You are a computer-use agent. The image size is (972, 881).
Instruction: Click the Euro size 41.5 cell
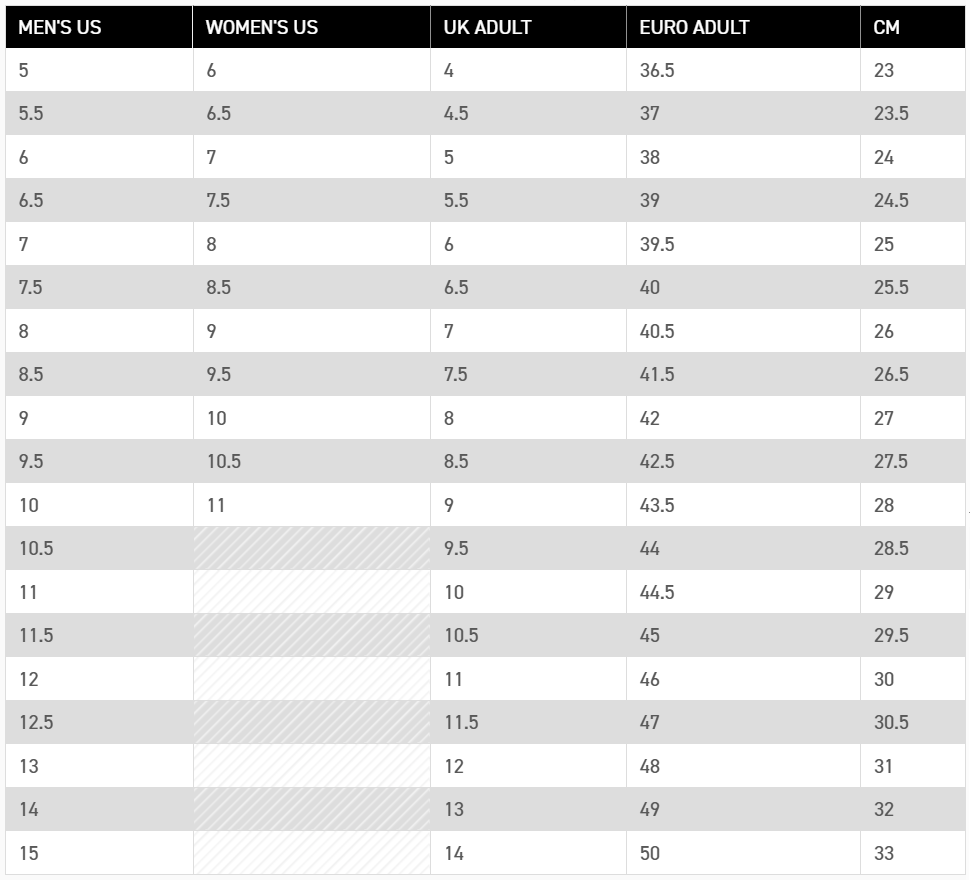pyautogui.click(x=744, y=374)
